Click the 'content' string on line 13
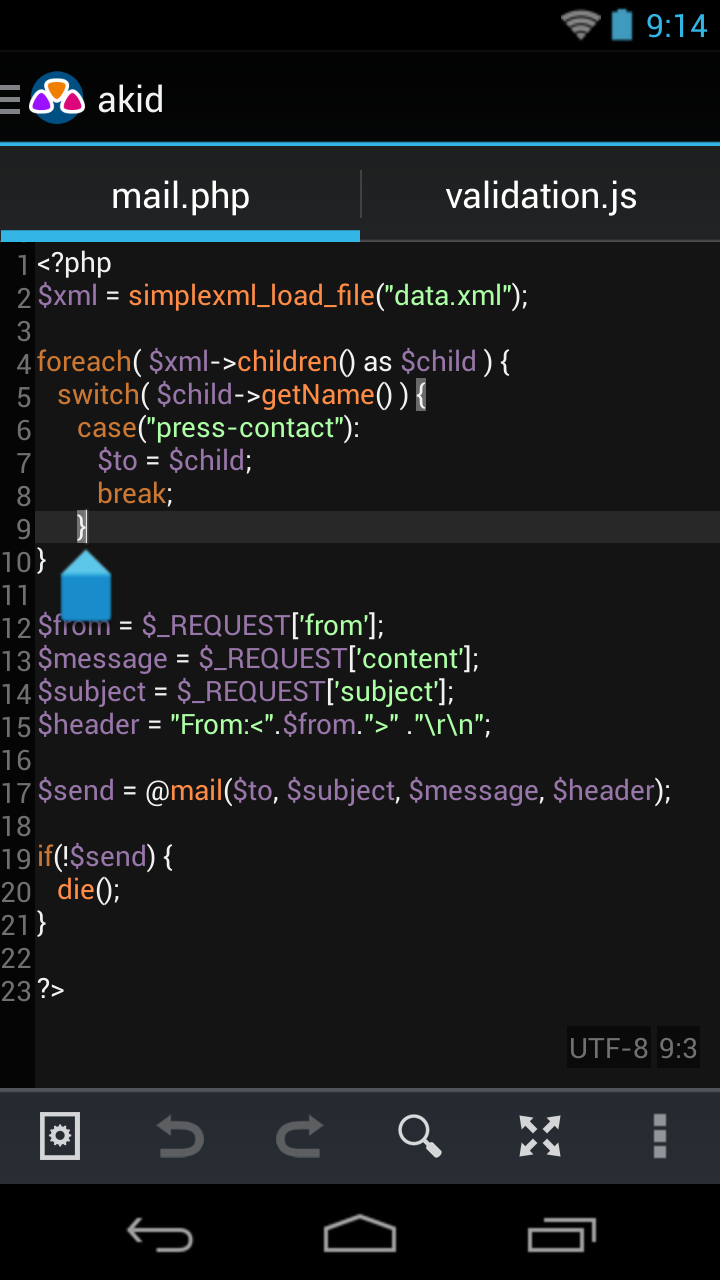This screenshot has width=720, height=1280. pyautogui.click(x=410, y=659)
